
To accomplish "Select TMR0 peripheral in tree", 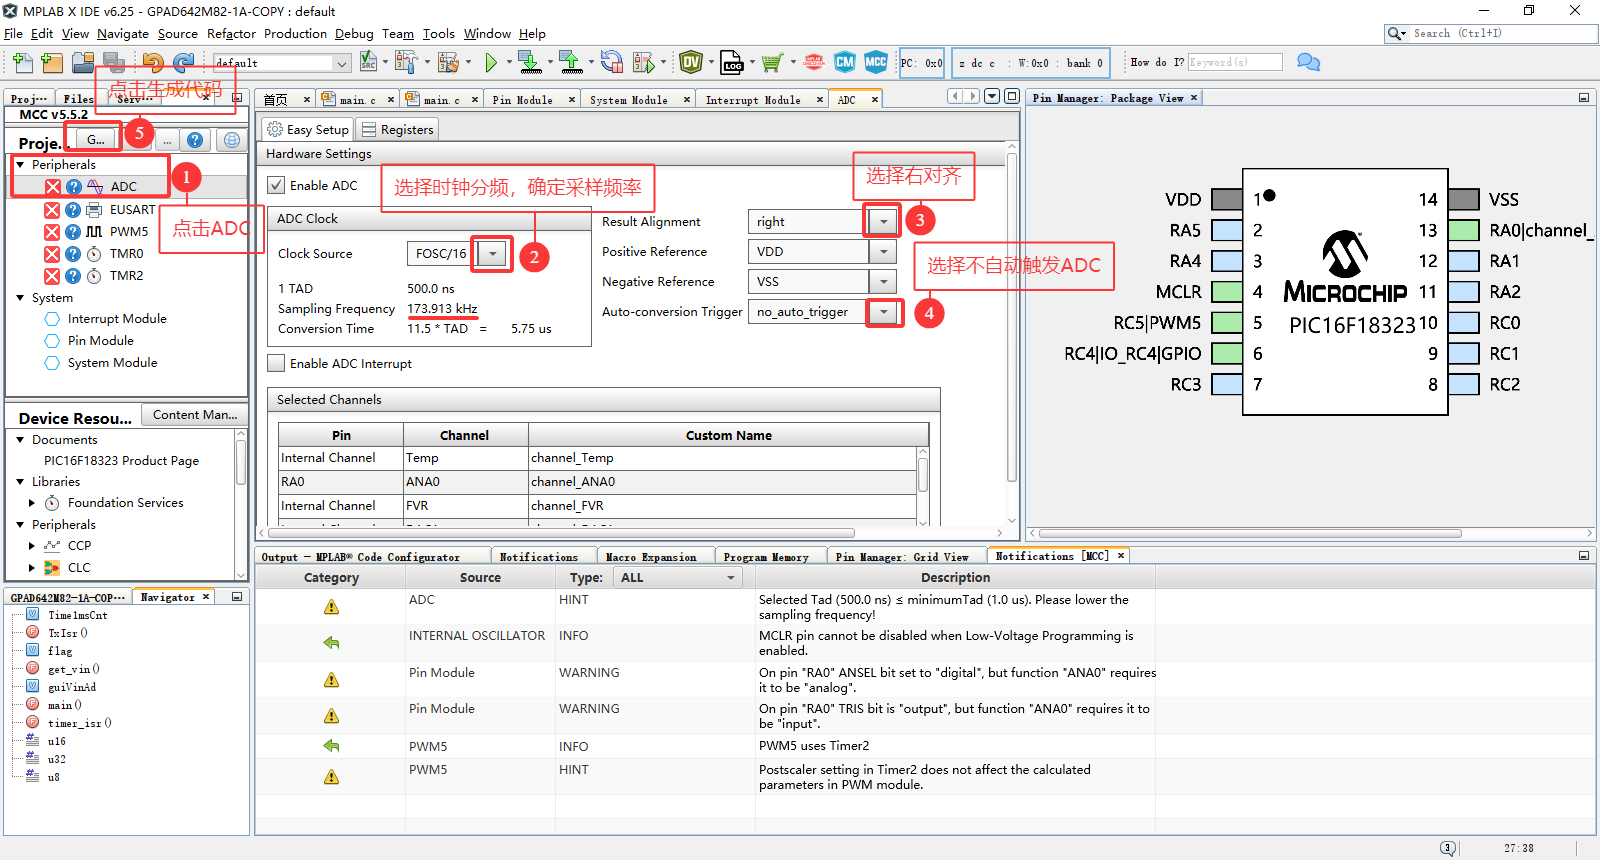I will tap(127, 254).
